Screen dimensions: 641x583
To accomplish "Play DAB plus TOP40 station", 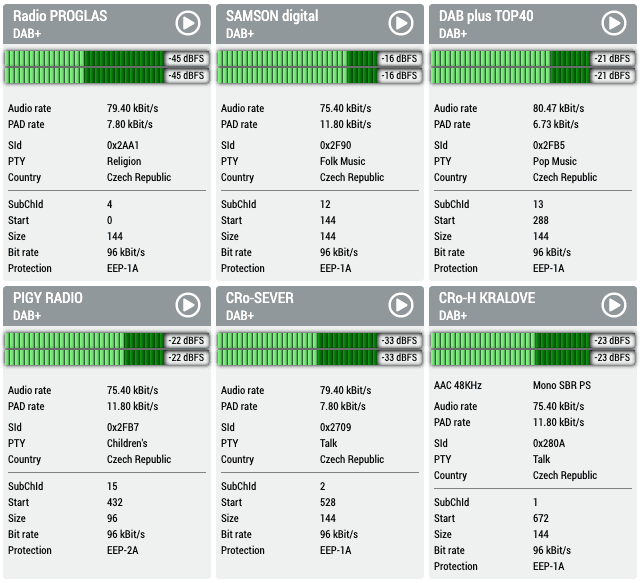I will click(614, 23).
